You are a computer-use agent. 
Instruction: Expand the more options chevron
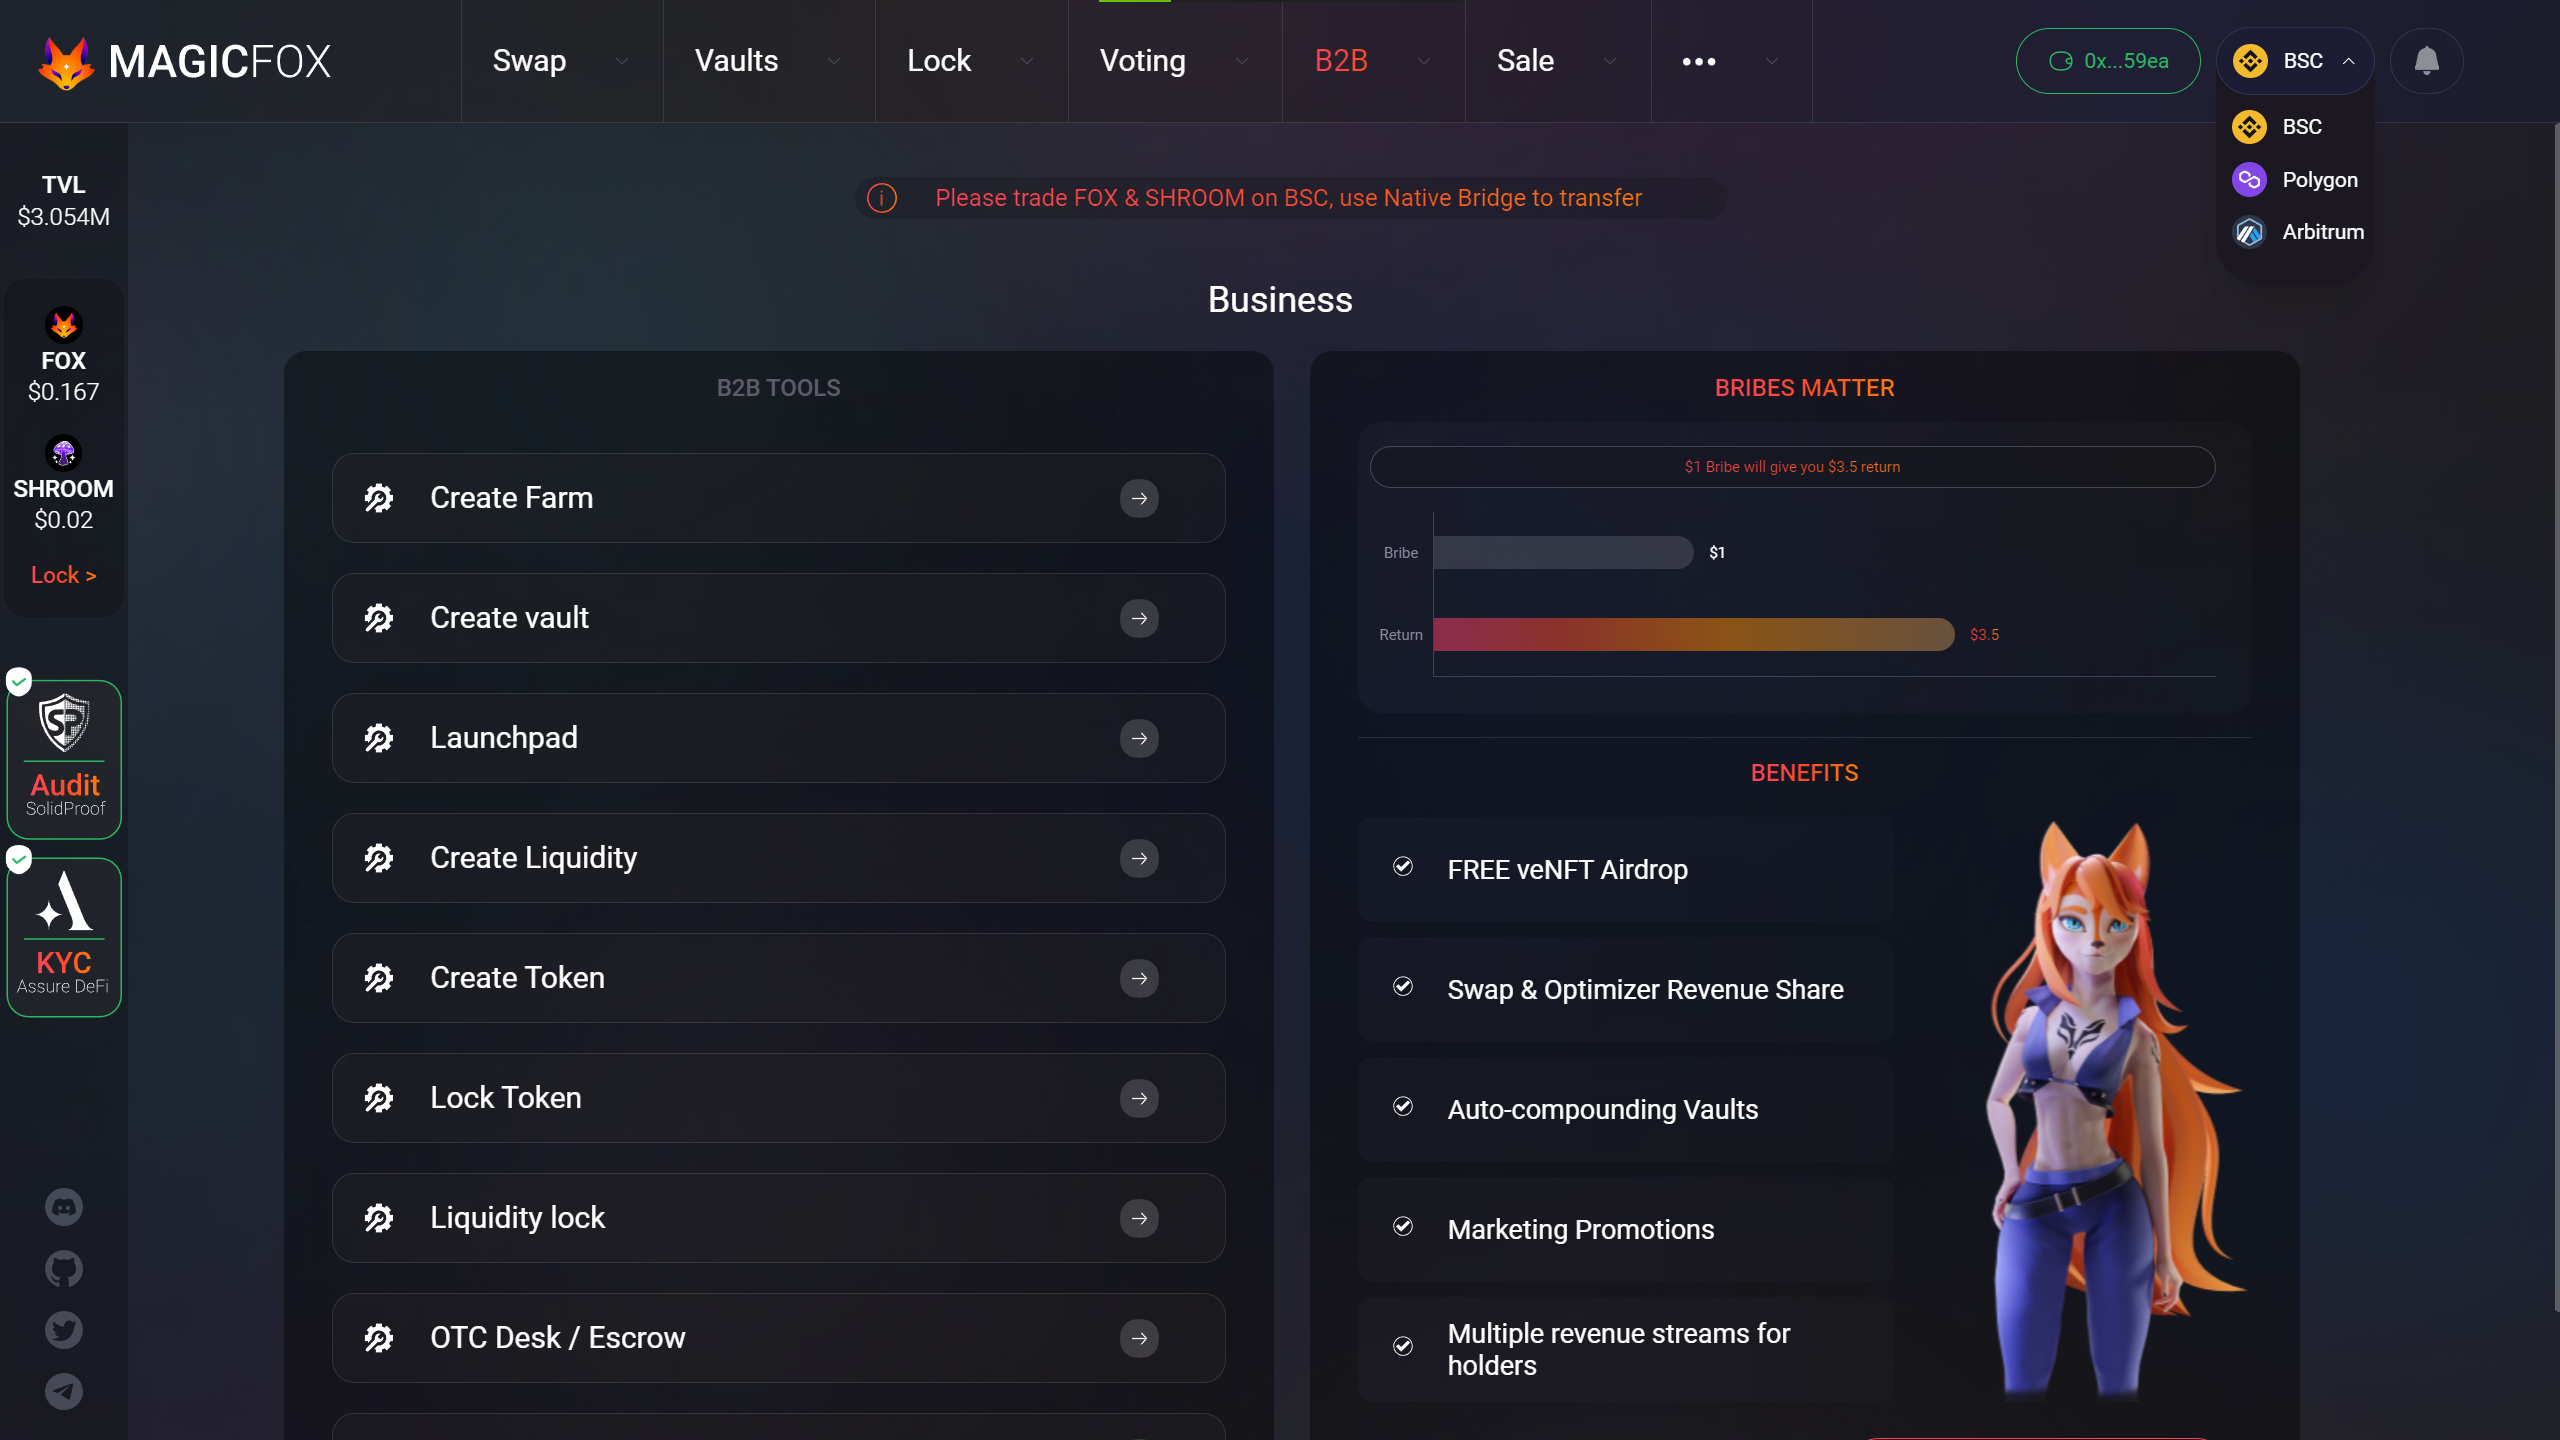1772,61
